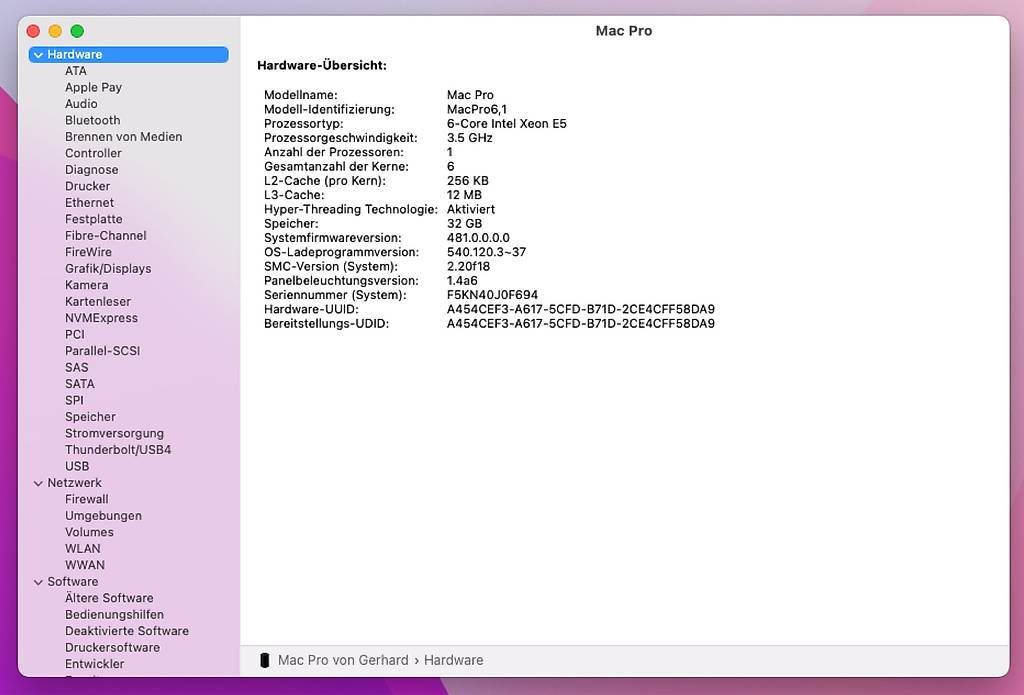Screen dimensions: 1024x695
Task: Select SAS in the sidebar
Action: pyautogui.click(x=76, y=367)
